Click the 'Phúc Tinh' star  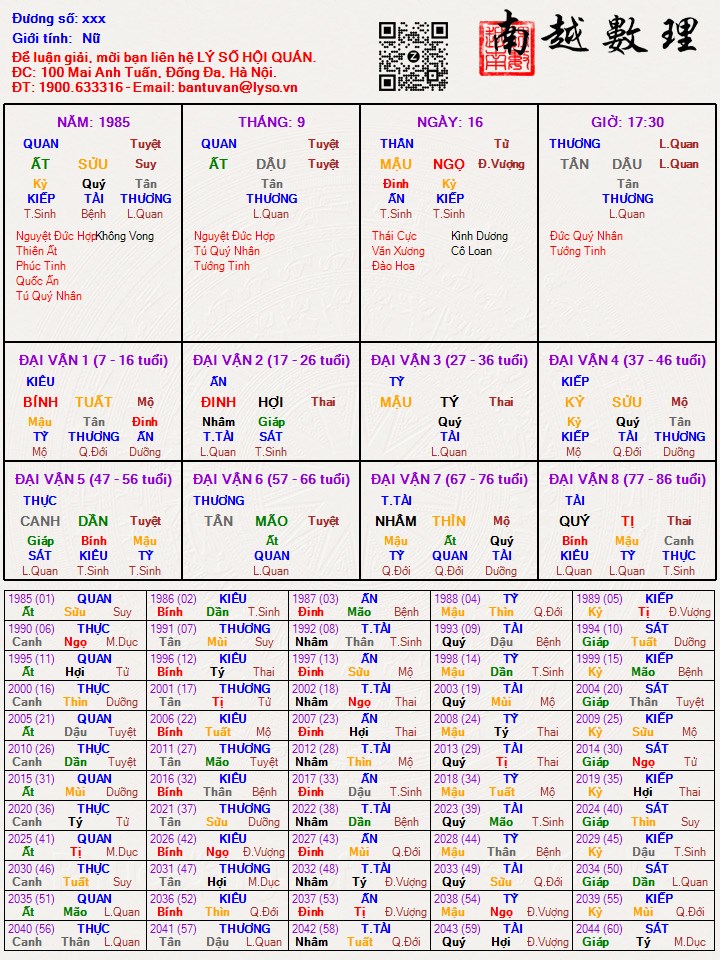click(x=40, y=266)
